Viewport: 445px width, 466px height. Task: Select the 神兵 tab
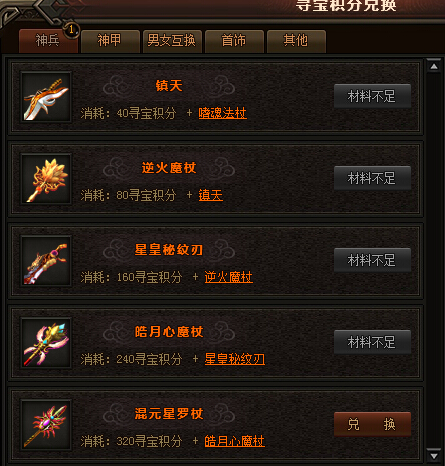(x=48, y=41)
